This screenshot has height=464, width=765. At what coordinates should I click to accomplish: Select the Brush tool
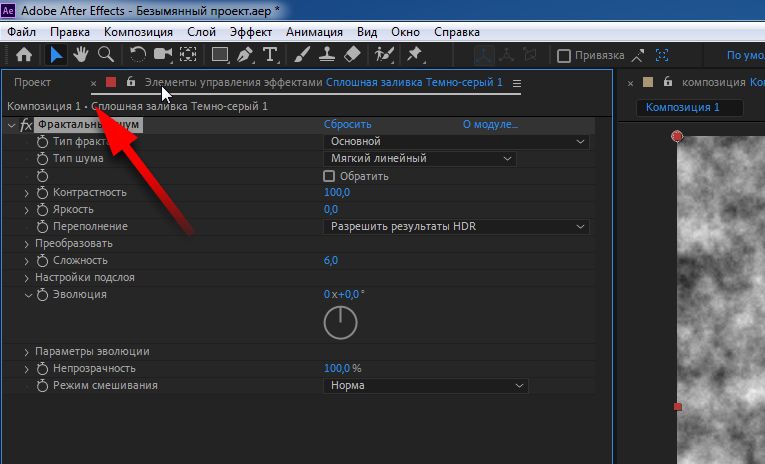click(302, 55)
